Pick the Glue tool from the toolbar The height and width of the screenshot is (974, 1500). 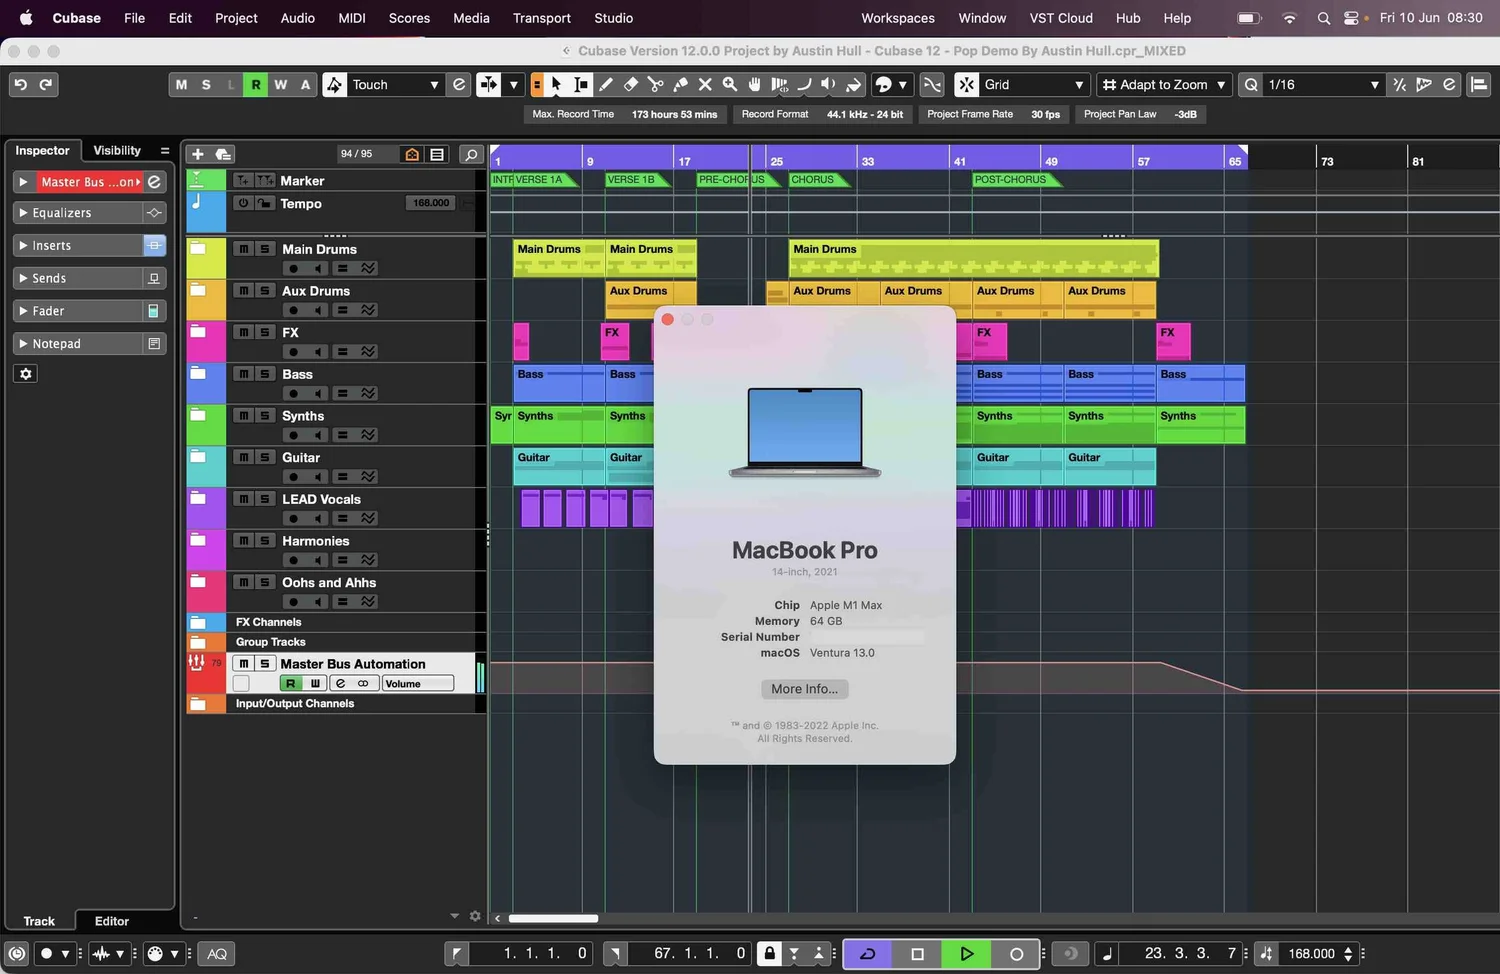click(x=680, y=85)
